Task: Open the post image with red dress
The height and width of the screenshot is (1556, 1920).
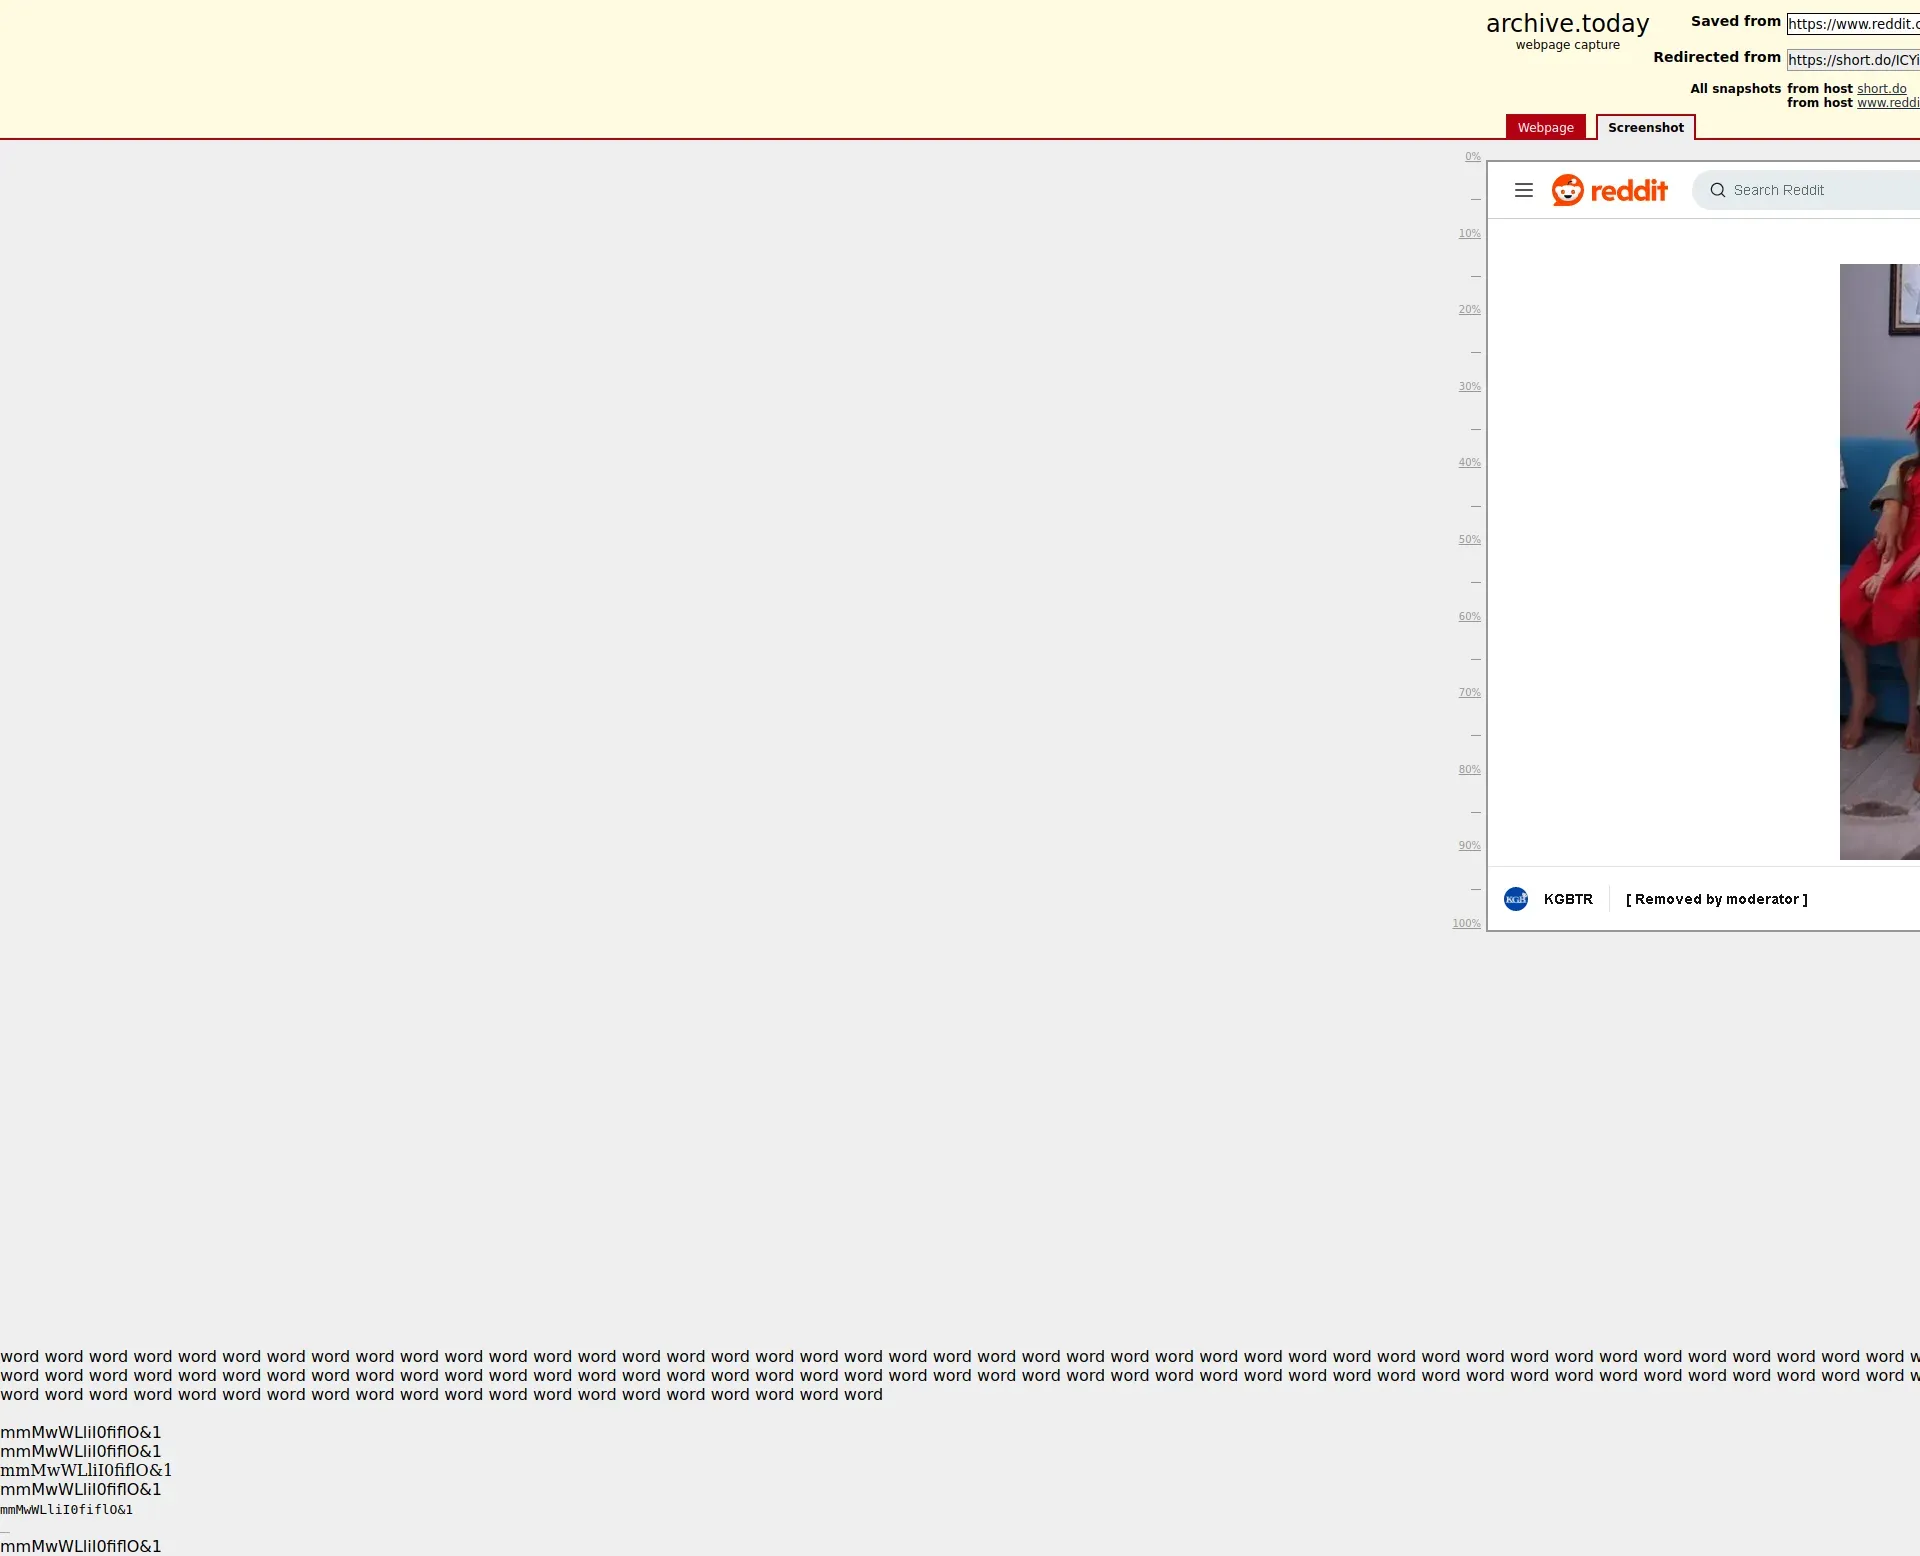Action: coord(1880,560)
